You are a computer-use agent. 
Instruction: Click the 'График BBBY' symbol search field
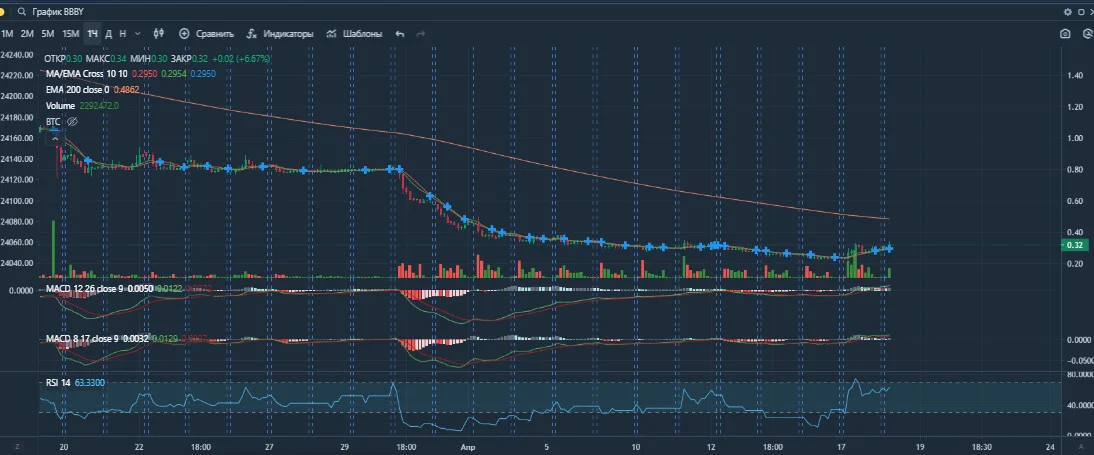(x=57, y=12)
